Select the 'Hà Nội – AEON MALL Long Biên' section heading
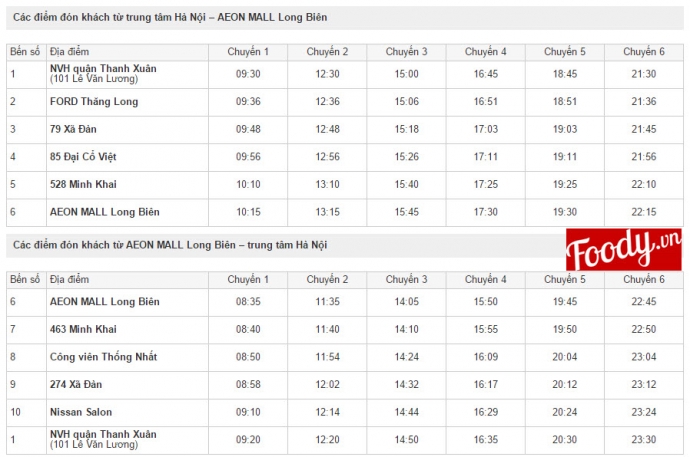690x457 pixels. coord(170,17)
